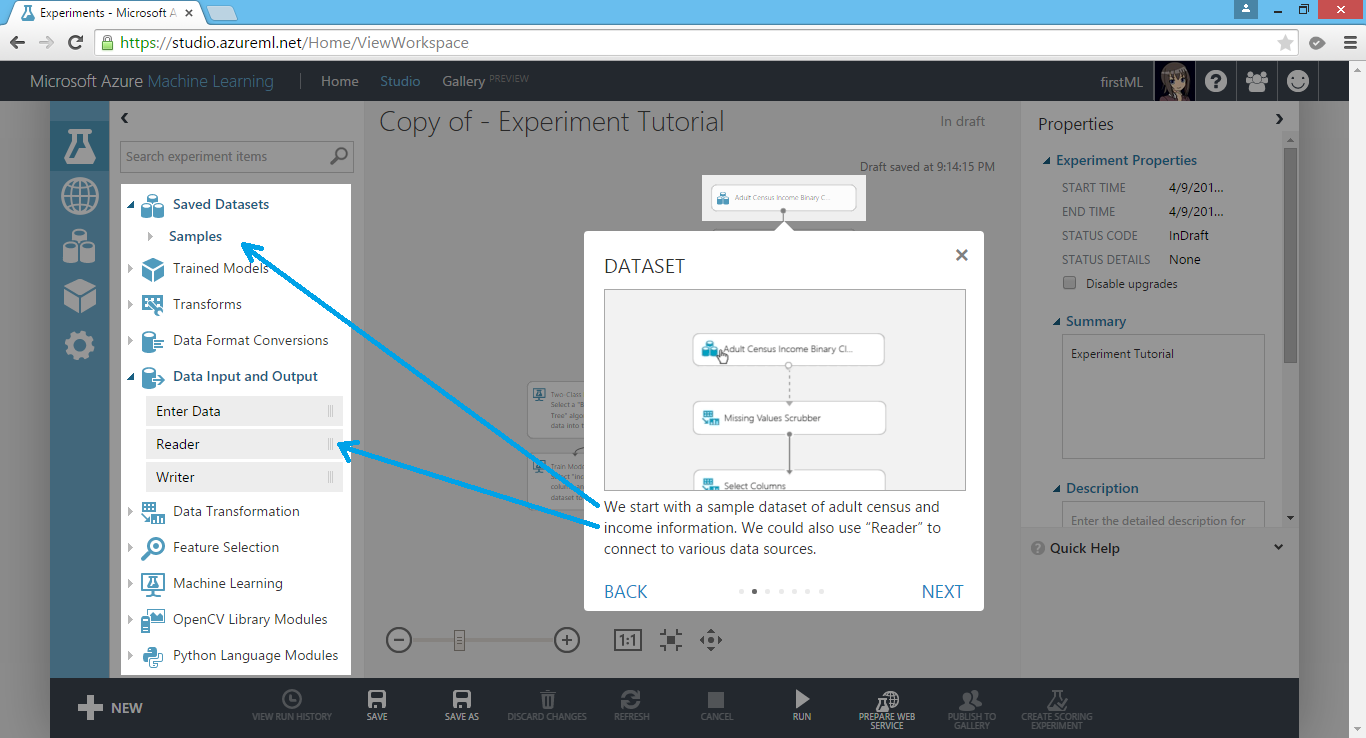Select the Enter Data module
Screen dimensions: 1366x738
244,411
